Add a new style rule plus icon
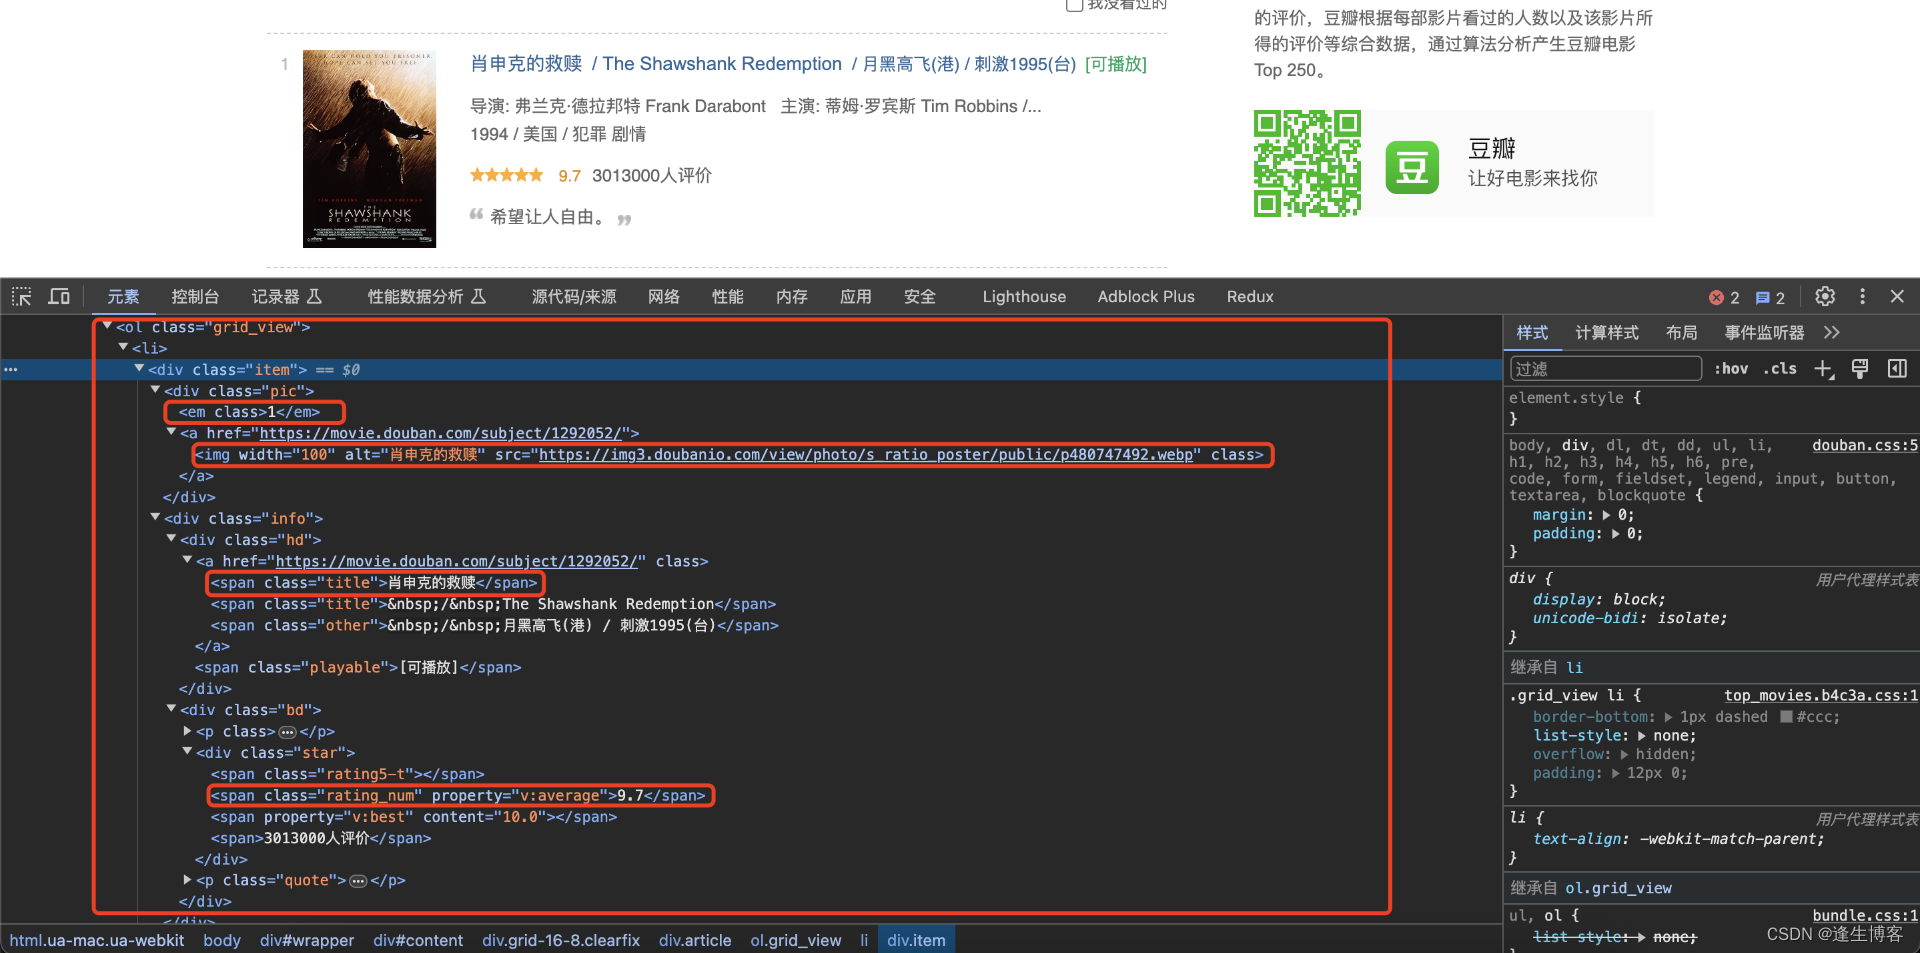Image resolution: width=1920 pixels, height=953 pixels. (1824, 369)
